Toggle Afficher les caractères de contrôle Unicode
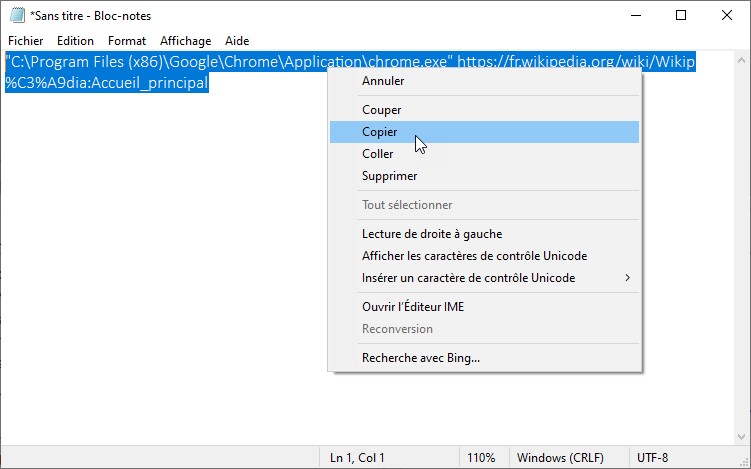751x469 pixels. 474,256
